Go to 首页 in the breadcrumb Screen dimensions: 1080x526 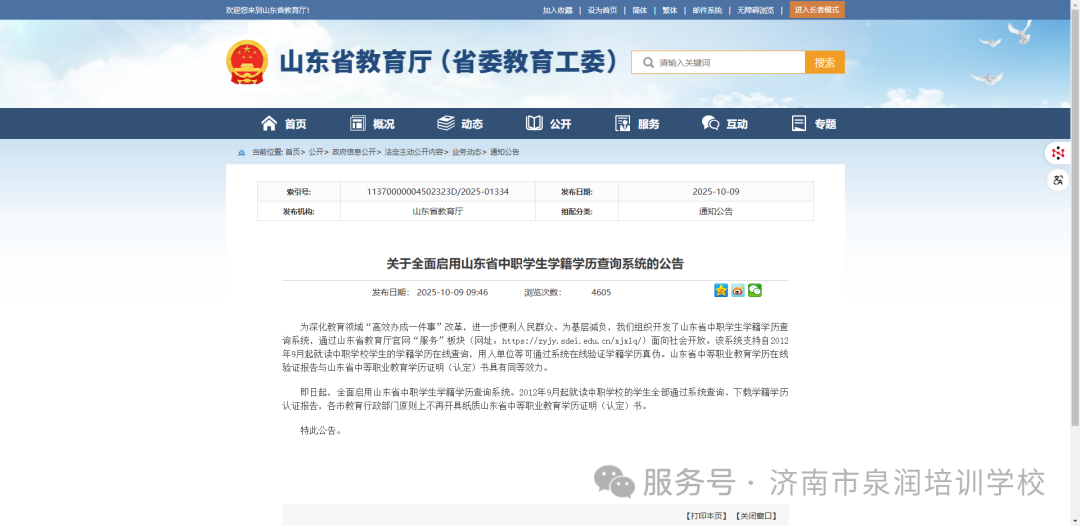293,152
